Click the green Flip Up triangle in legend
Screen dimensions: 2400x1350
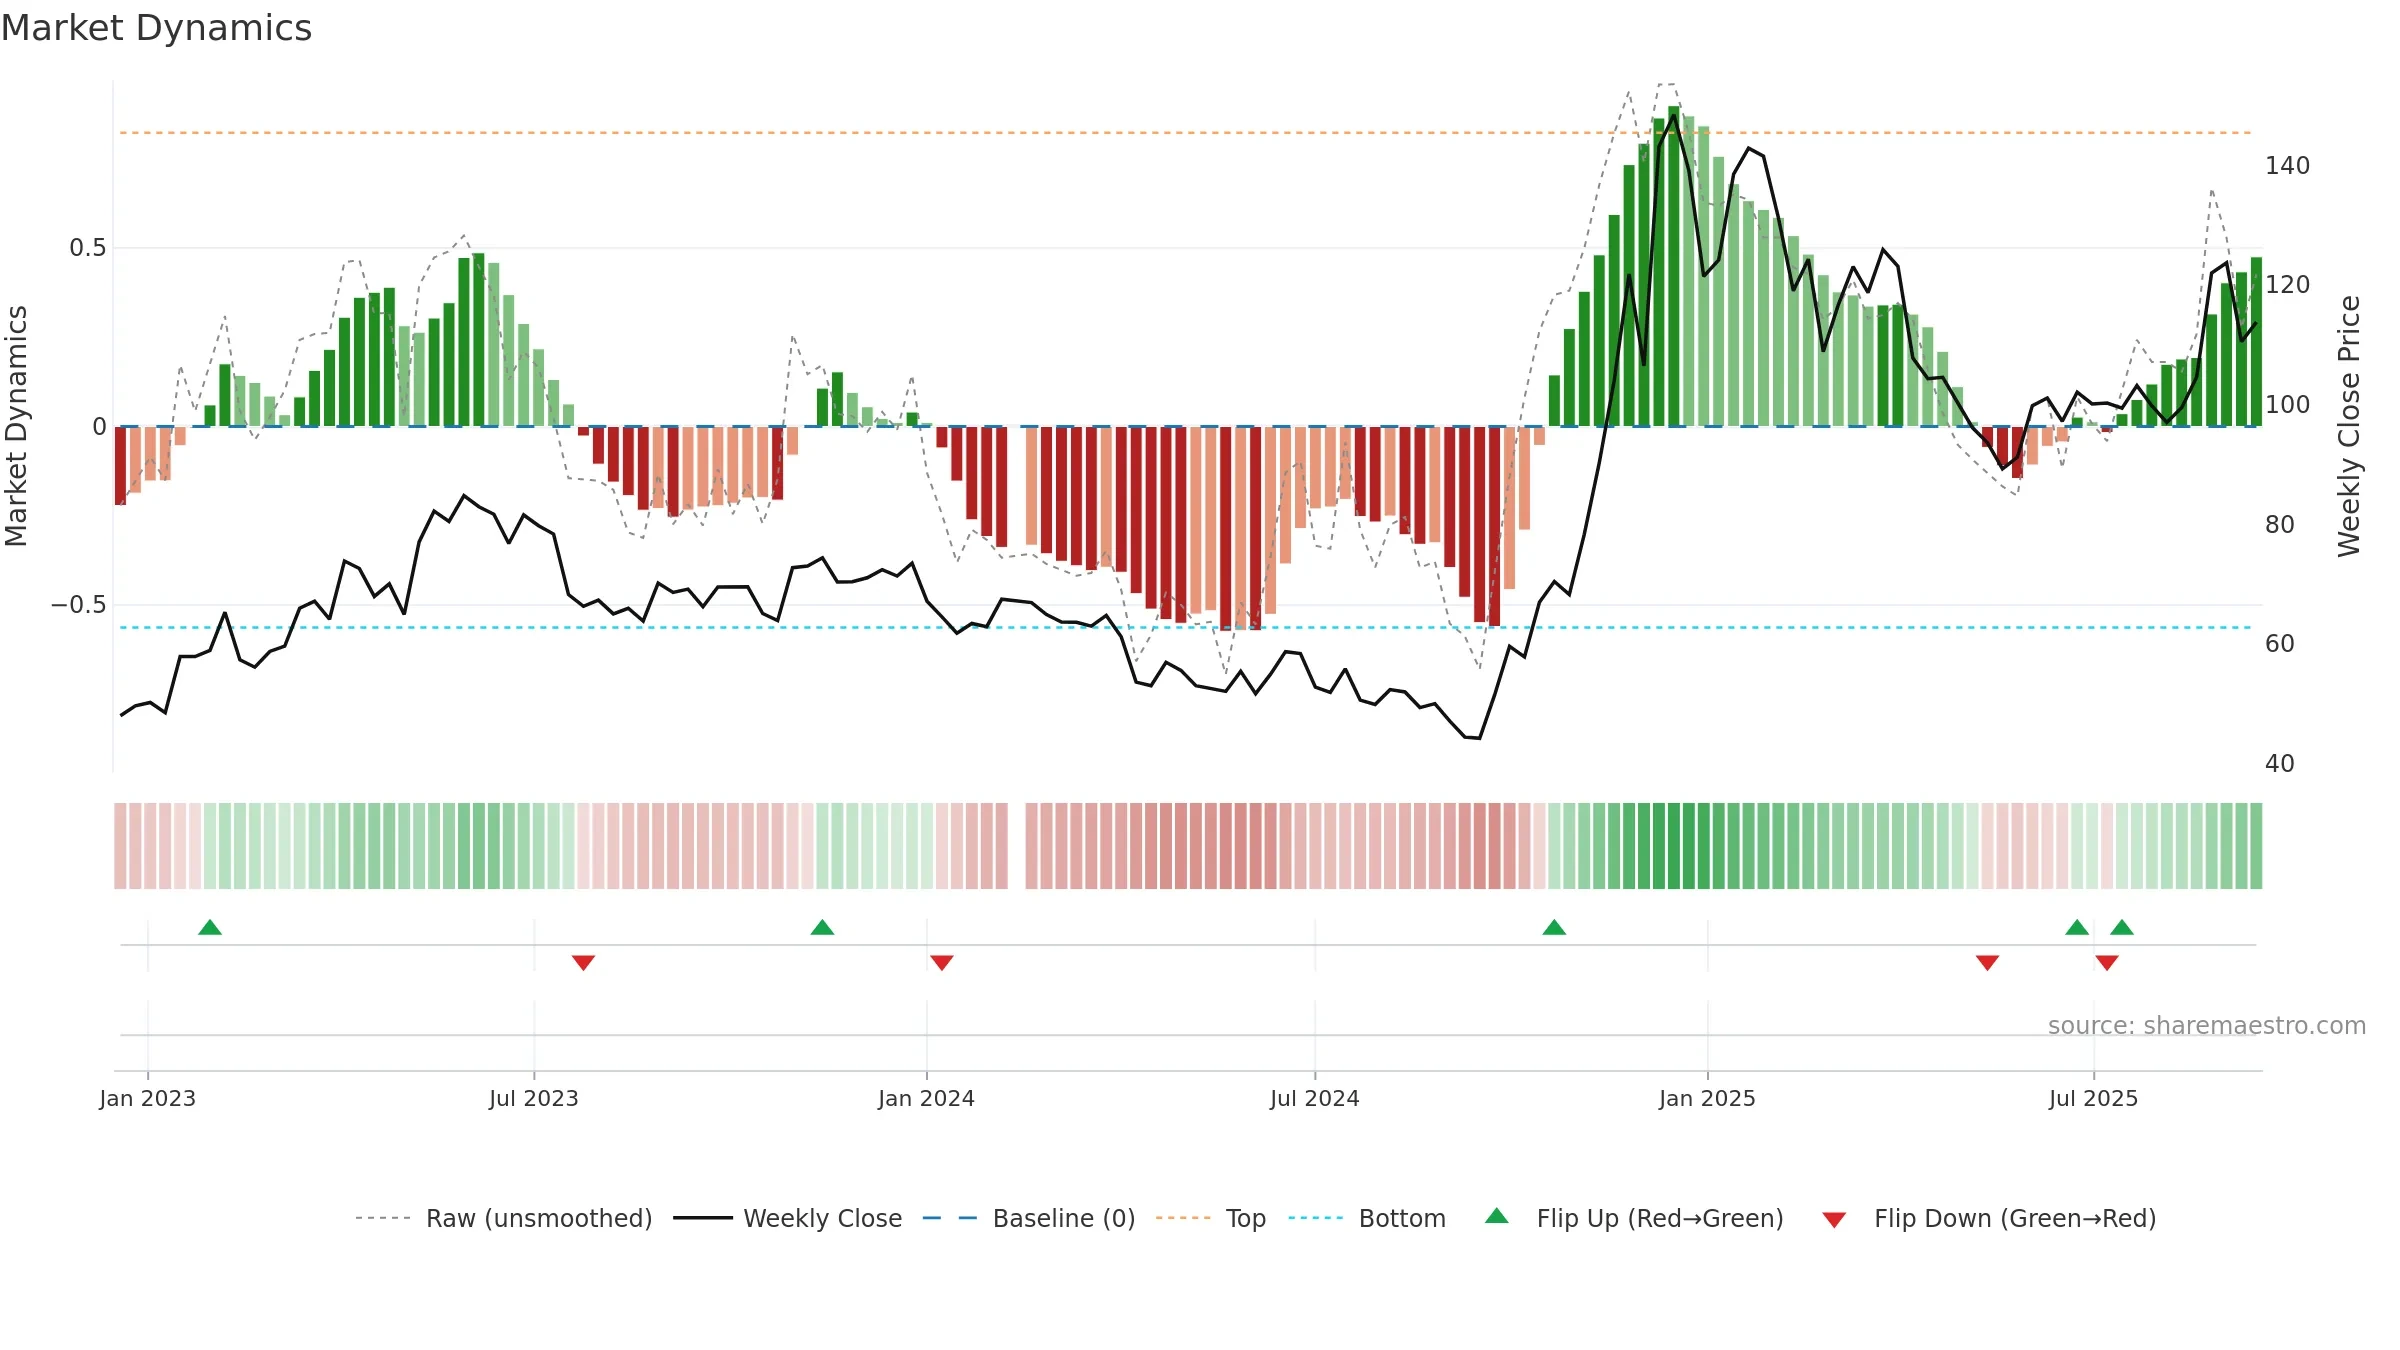[1497, 1216]
